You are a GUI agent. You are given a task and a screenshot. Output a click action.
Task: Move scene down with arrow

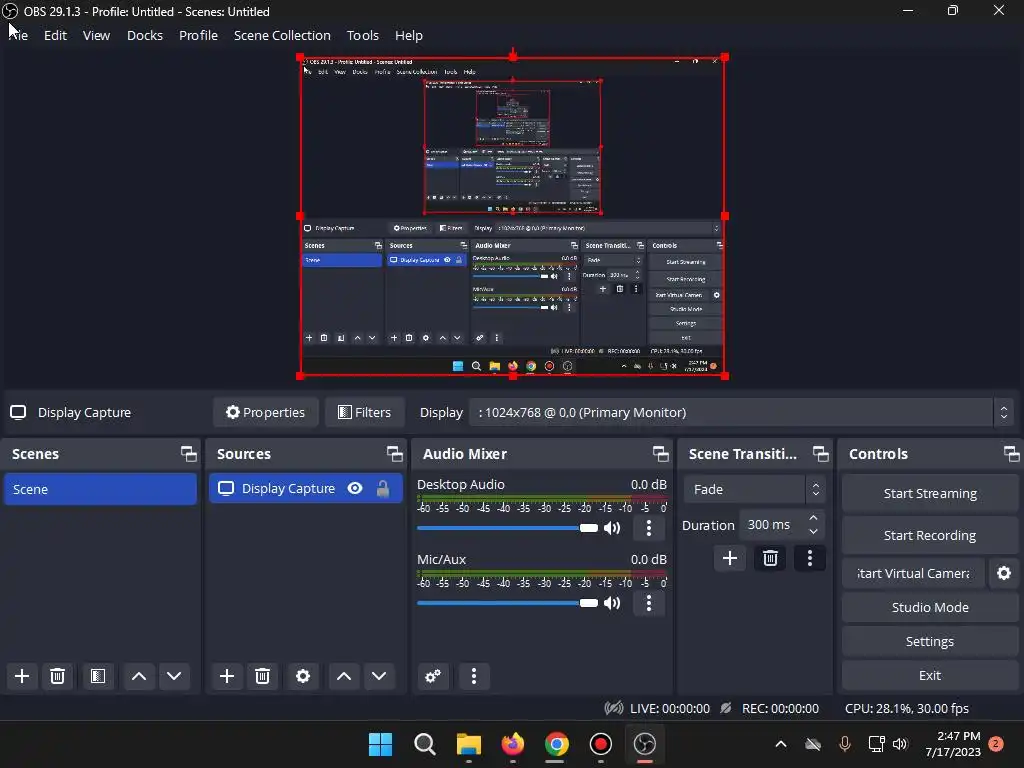coord(174,676)
